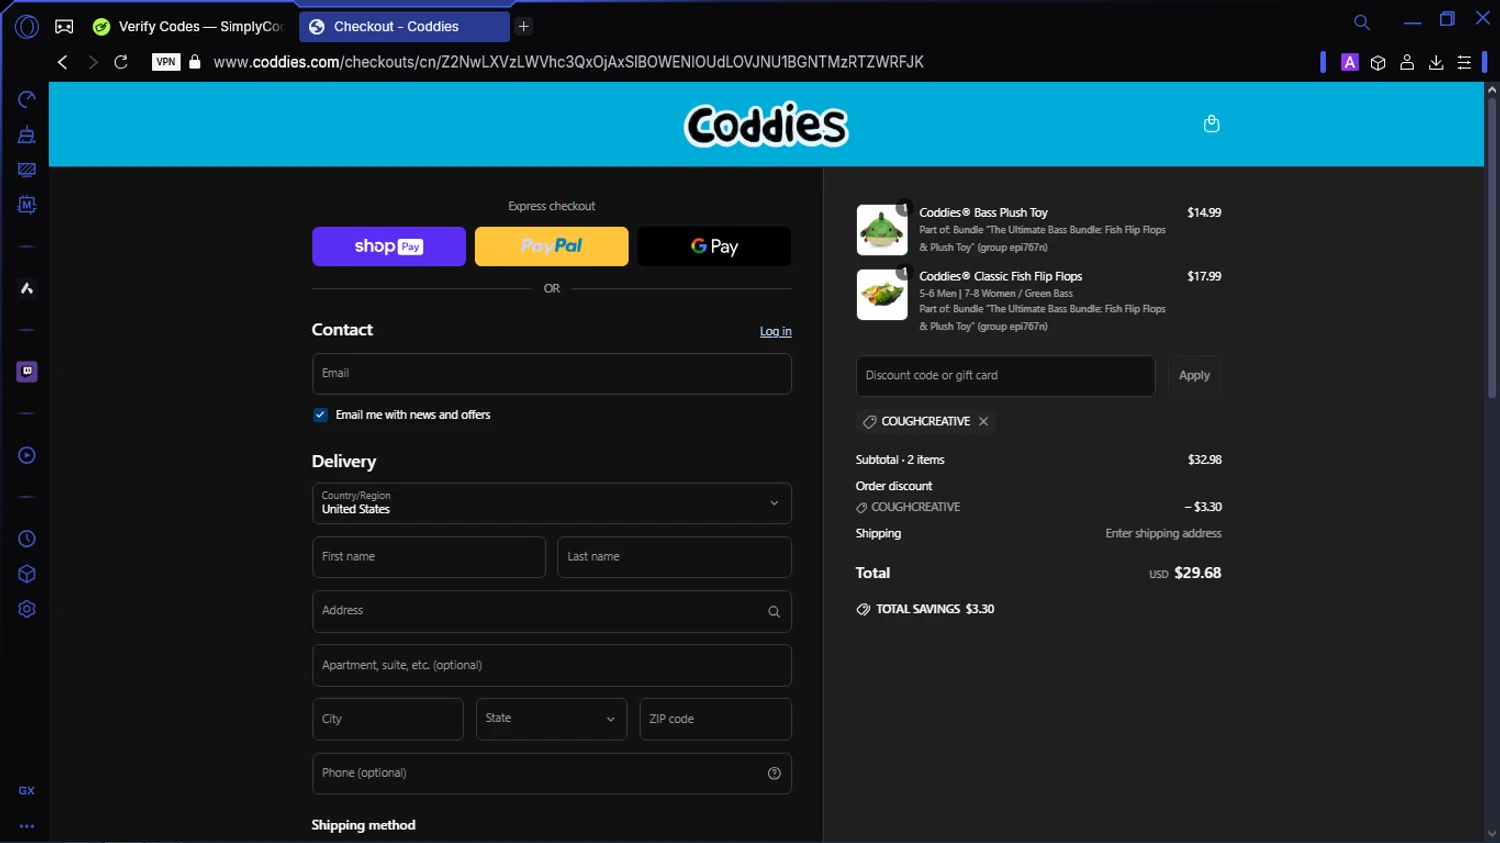Click the Coddies logo
The width and height of the screenshot is (1500, 843).
point(766,125)
